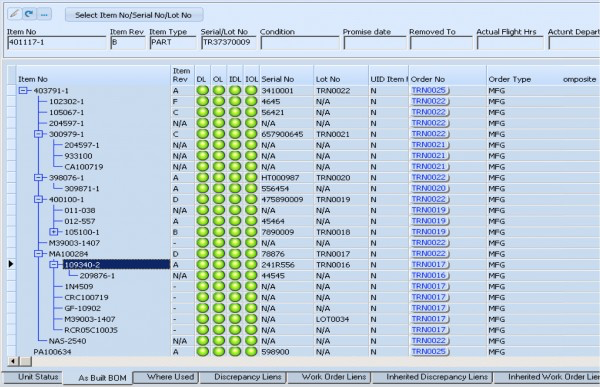Open the ellipsis more-options toolbar icon
600x387 pixels.
[44, 14]
